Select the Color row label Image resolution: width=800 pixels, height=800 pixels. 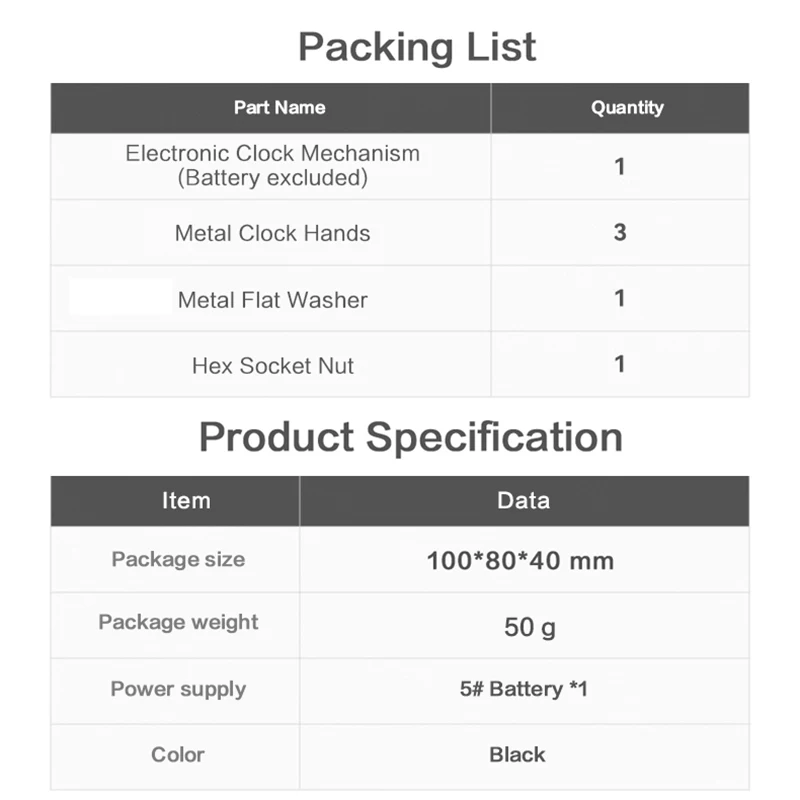pyautogui.click(x=177, y=755)
